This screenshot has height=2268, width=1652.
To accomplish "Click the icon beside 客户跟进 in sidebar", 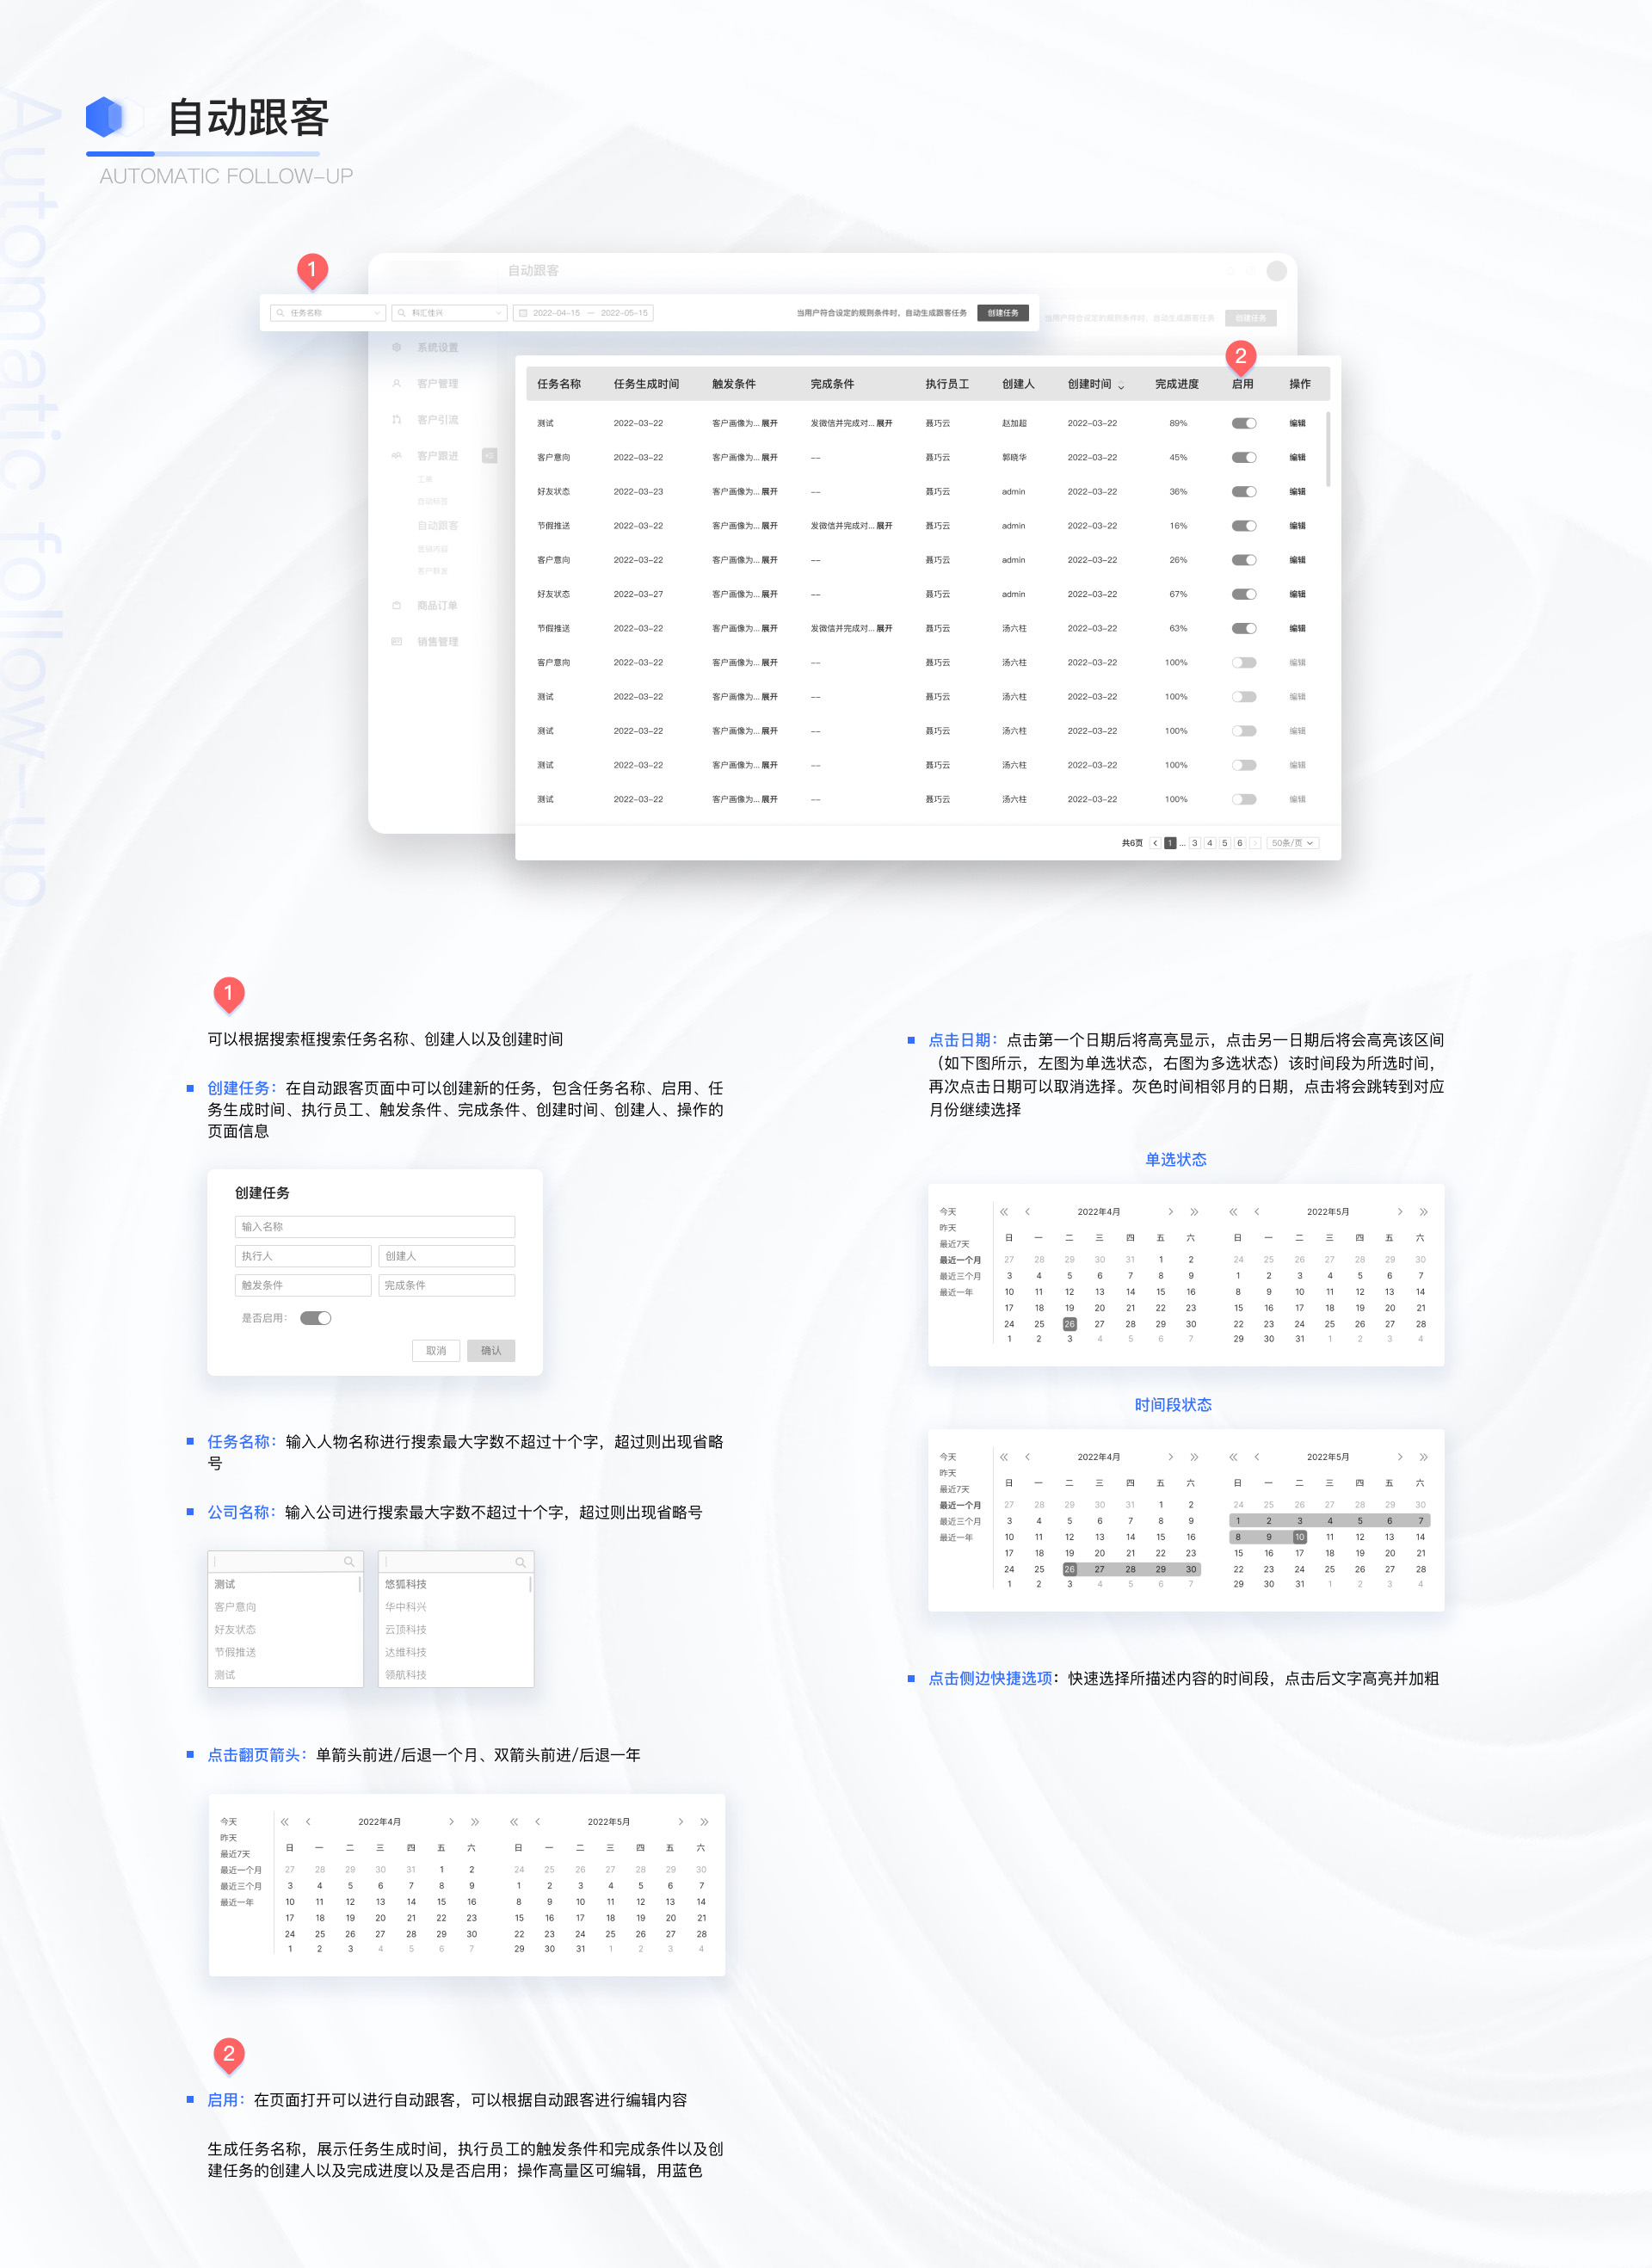I will 397,455.
